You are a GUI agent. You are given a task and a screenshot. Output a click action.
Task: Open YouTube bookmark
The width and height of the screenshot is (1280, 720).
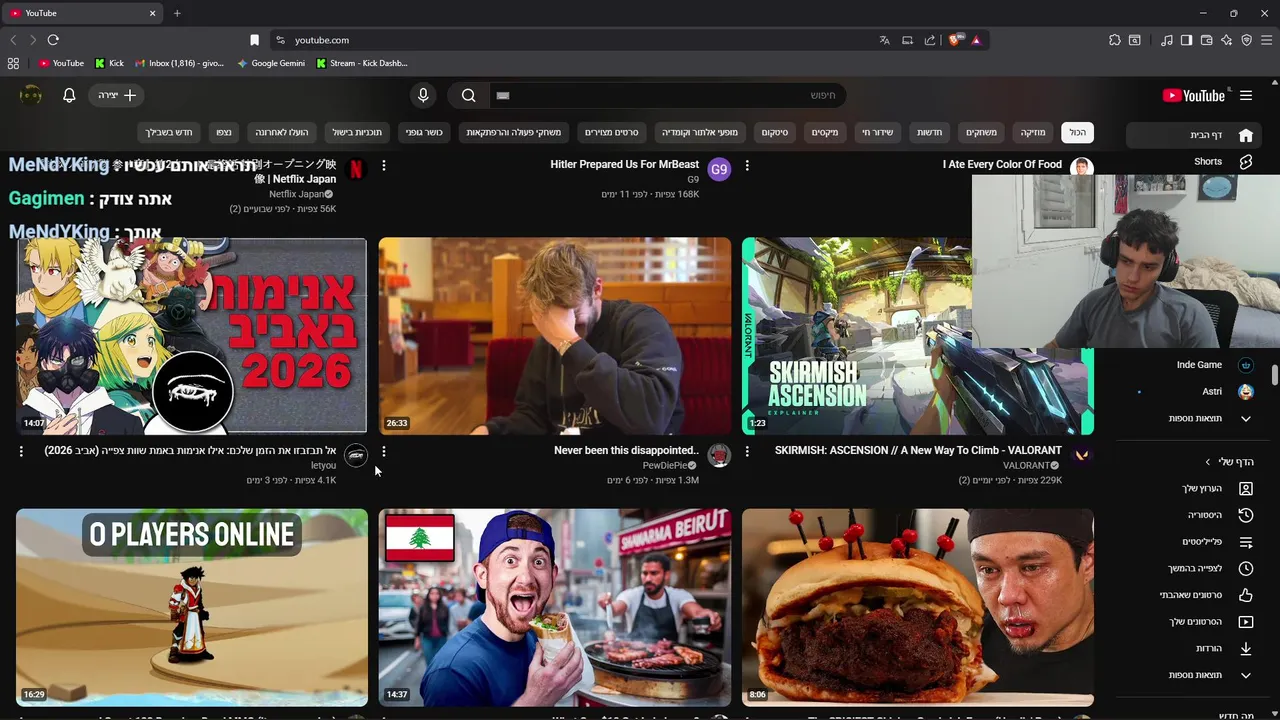61,63
